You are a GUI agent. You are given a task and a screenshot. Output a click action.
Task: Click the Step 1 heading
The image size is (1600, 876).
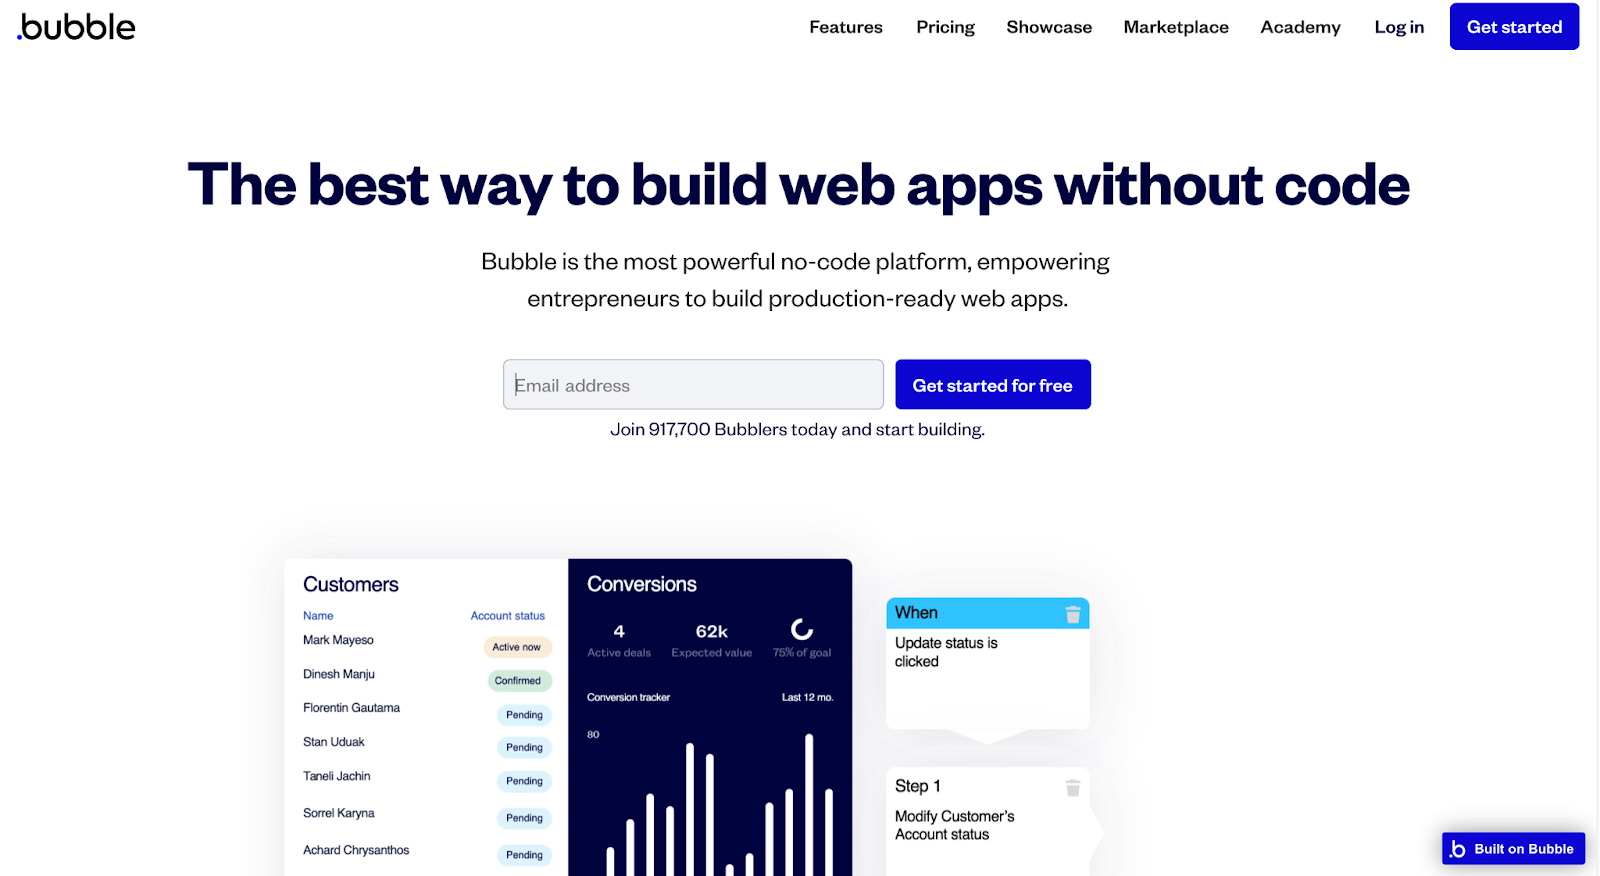[918, 786]
